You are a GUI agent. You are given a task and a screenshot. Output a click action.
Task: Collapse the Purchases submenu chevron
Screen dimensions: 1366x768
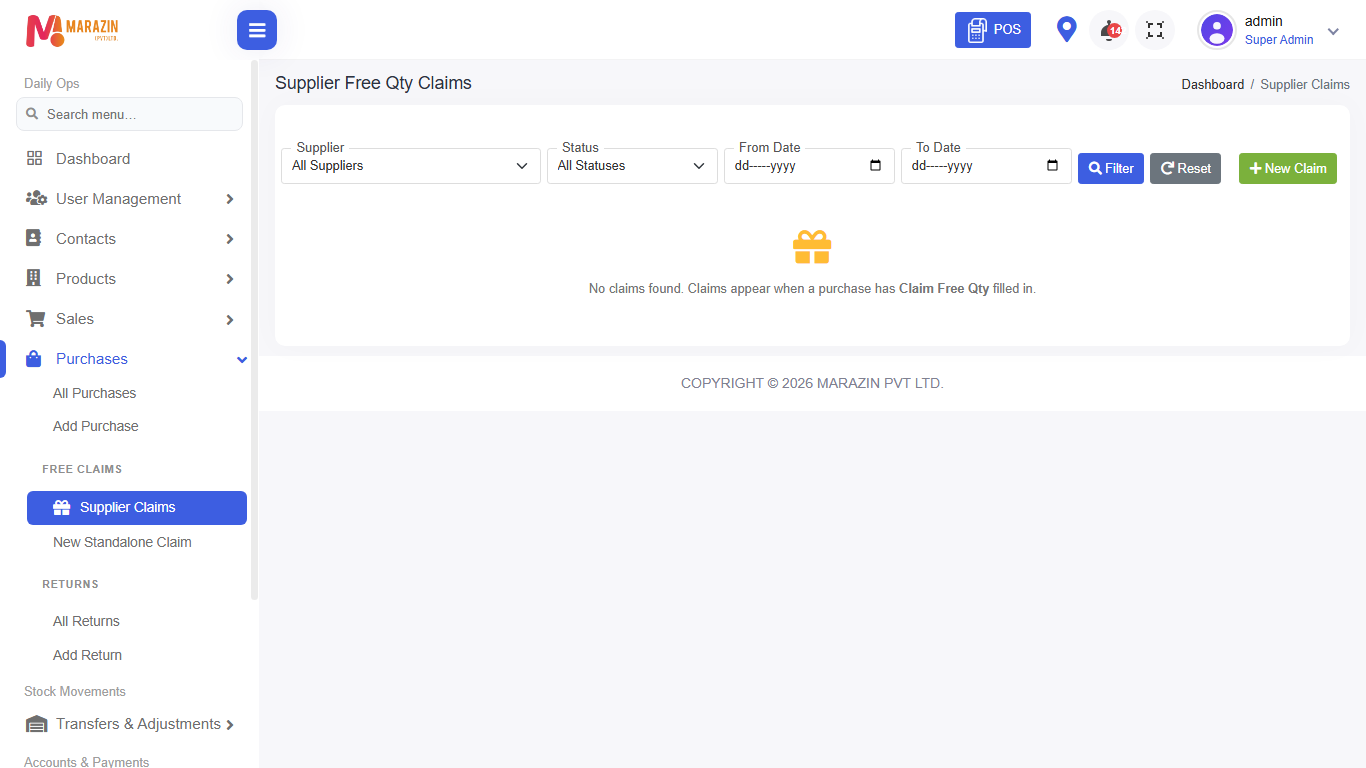[241, 359]
